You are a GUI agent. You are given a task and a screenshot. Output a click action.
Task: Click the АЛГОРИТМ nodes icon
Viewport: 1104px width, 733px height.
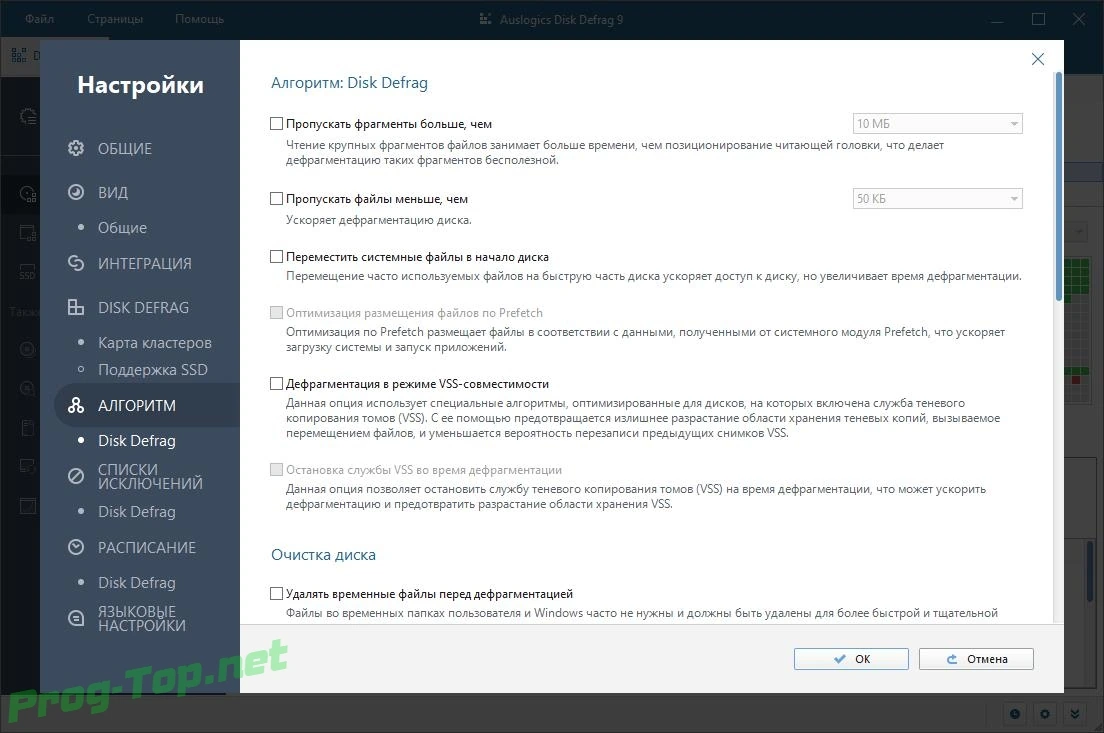click(76, 406)
